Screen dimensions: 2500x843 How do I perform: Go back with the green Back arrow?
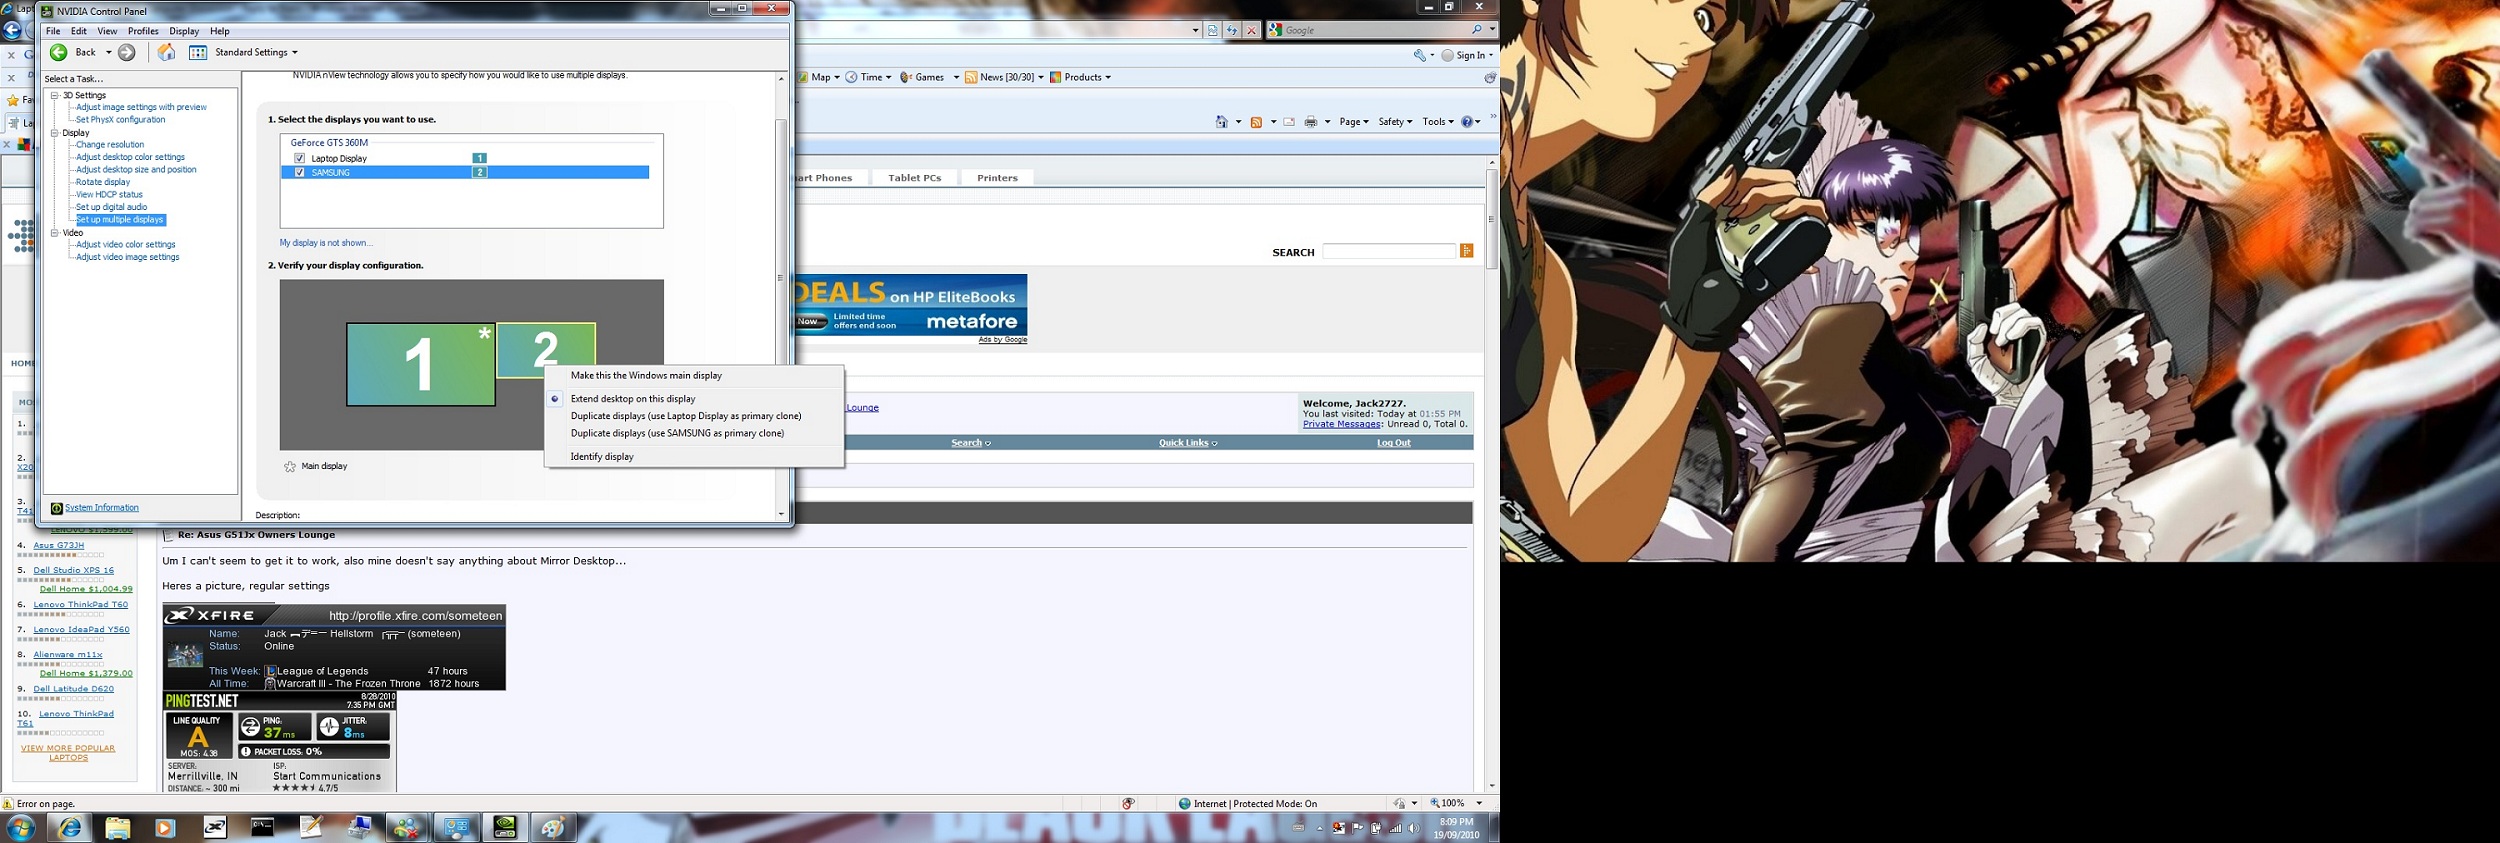(x=59, y=52)
